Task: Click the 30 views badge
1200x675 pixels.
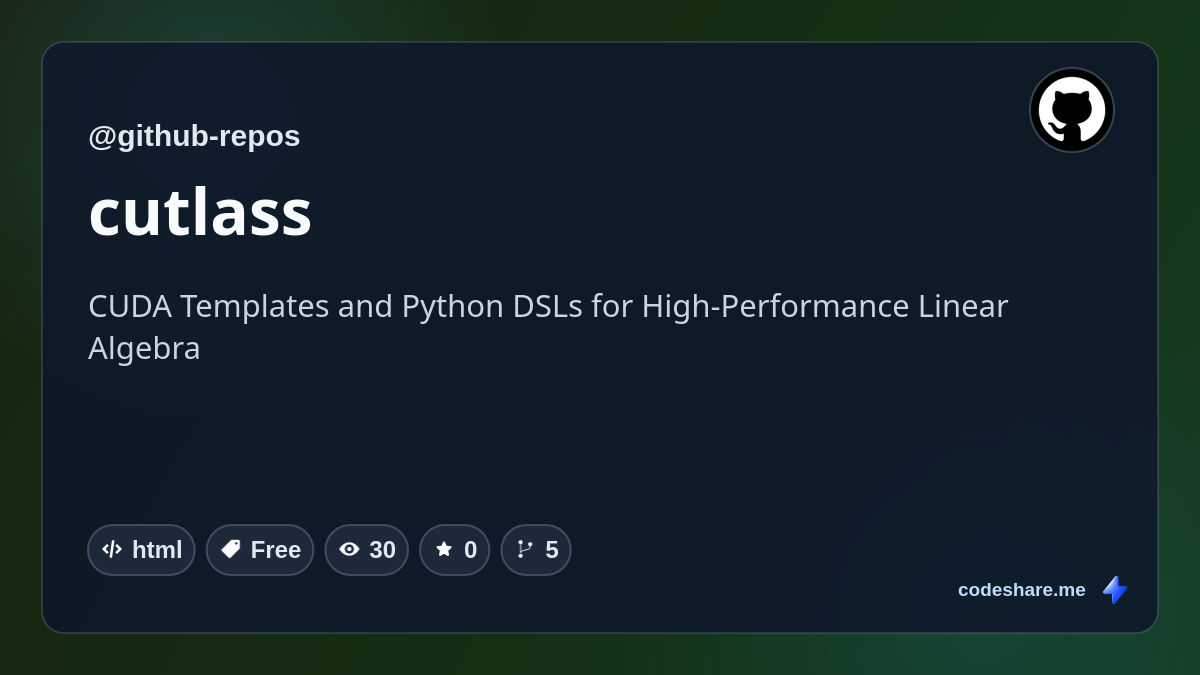Action: coord(367,550)
